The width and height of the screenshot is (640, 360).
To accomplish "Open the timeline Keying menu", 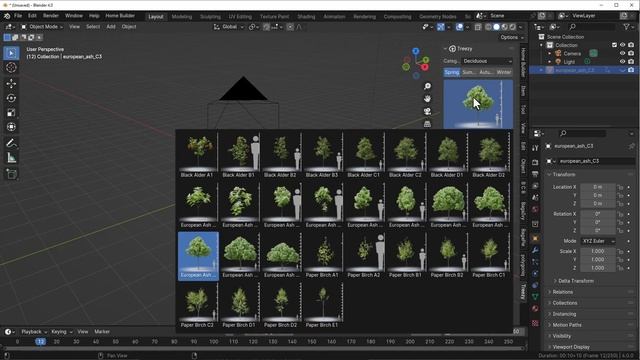I will tap(61, 332).
